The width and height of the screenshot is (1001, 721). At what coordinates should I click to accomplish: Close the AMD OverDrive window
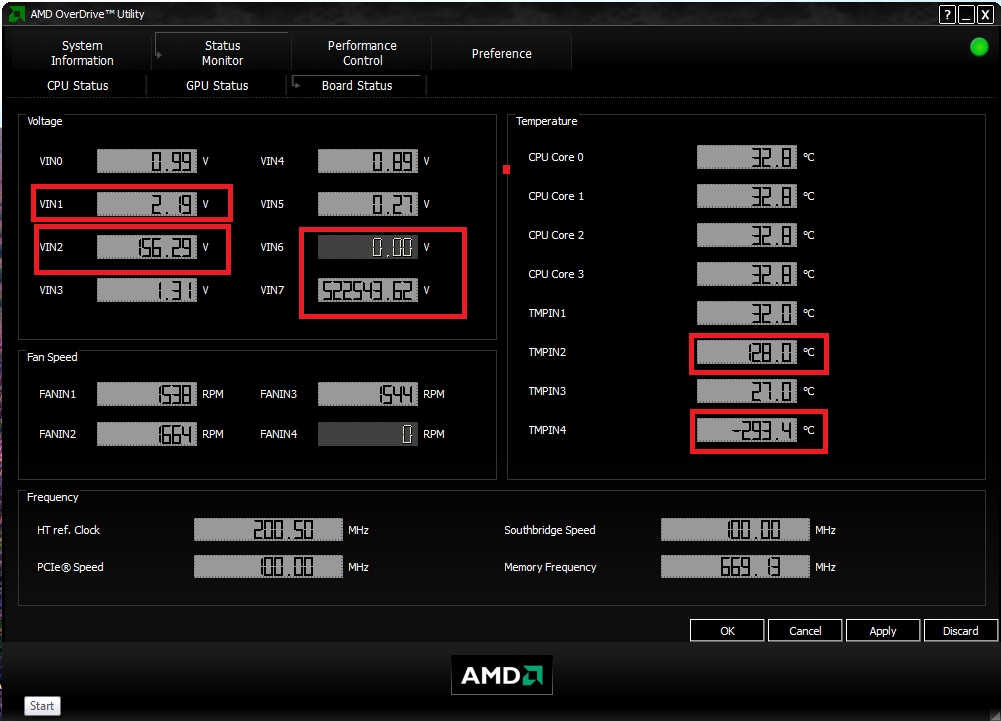(985, 15)
